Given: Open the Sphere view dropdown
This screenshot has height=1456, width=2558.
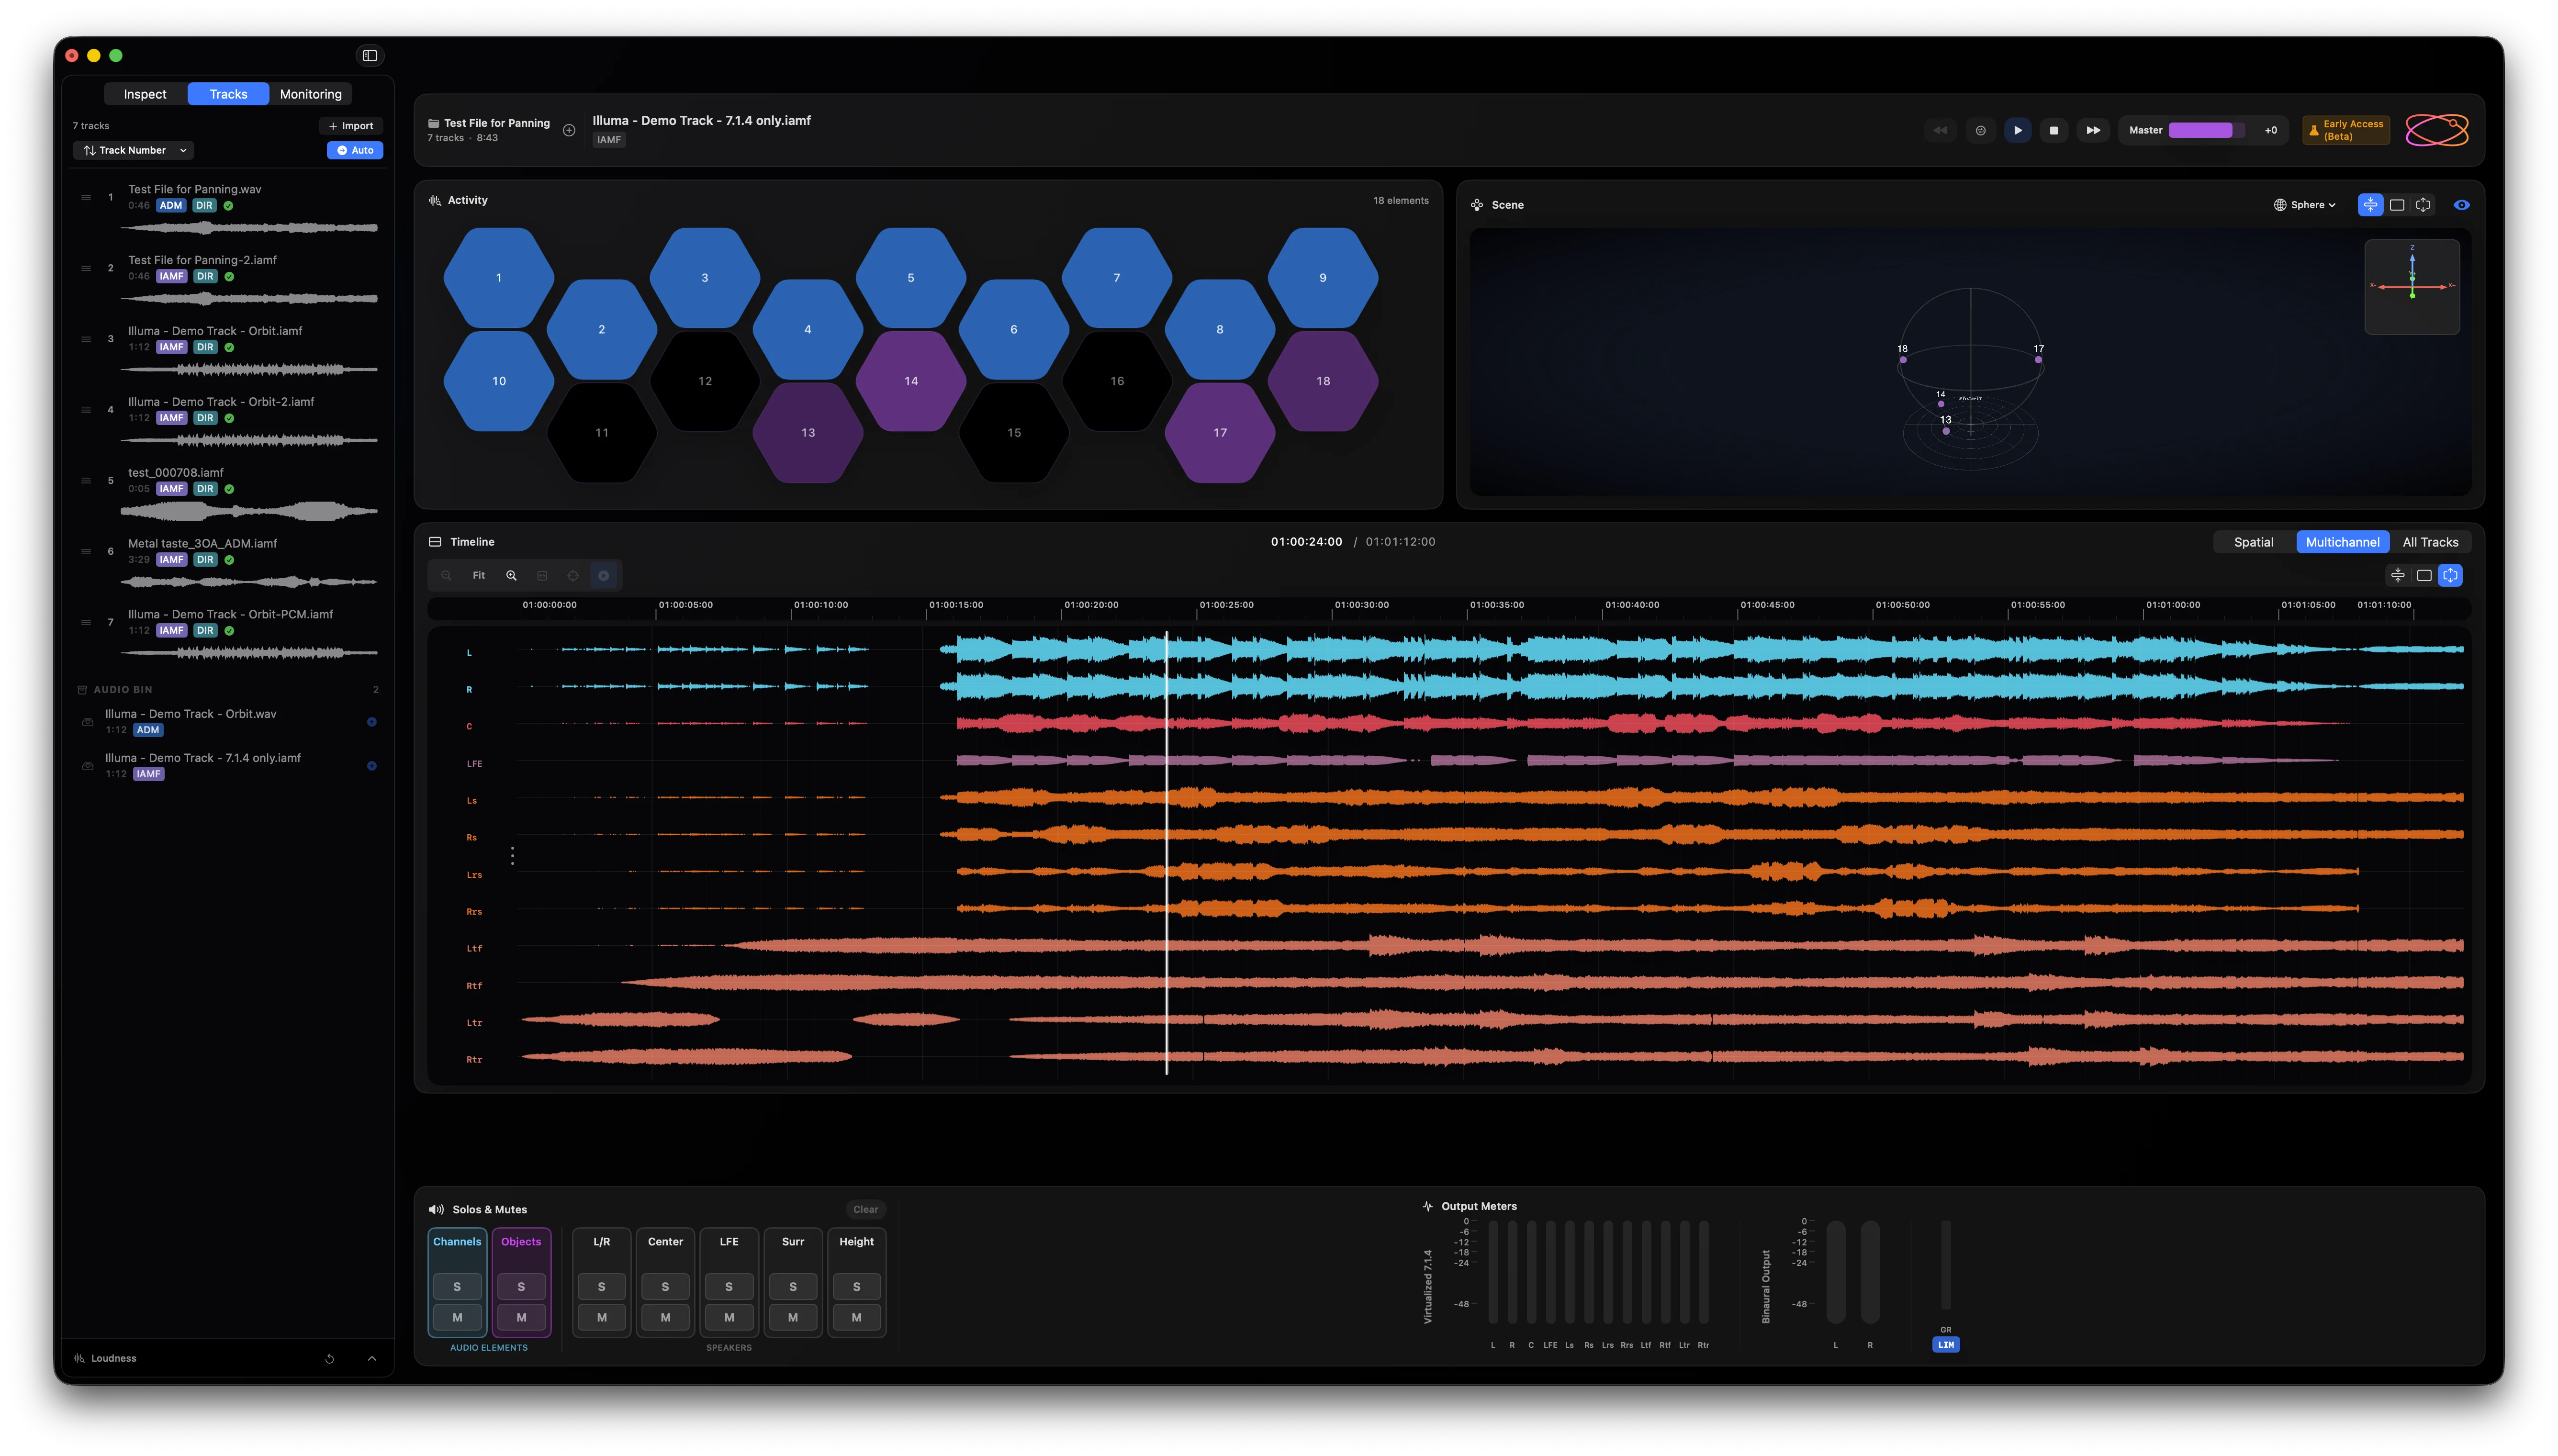Looking at the screenshot, I should coord(2305,205).
